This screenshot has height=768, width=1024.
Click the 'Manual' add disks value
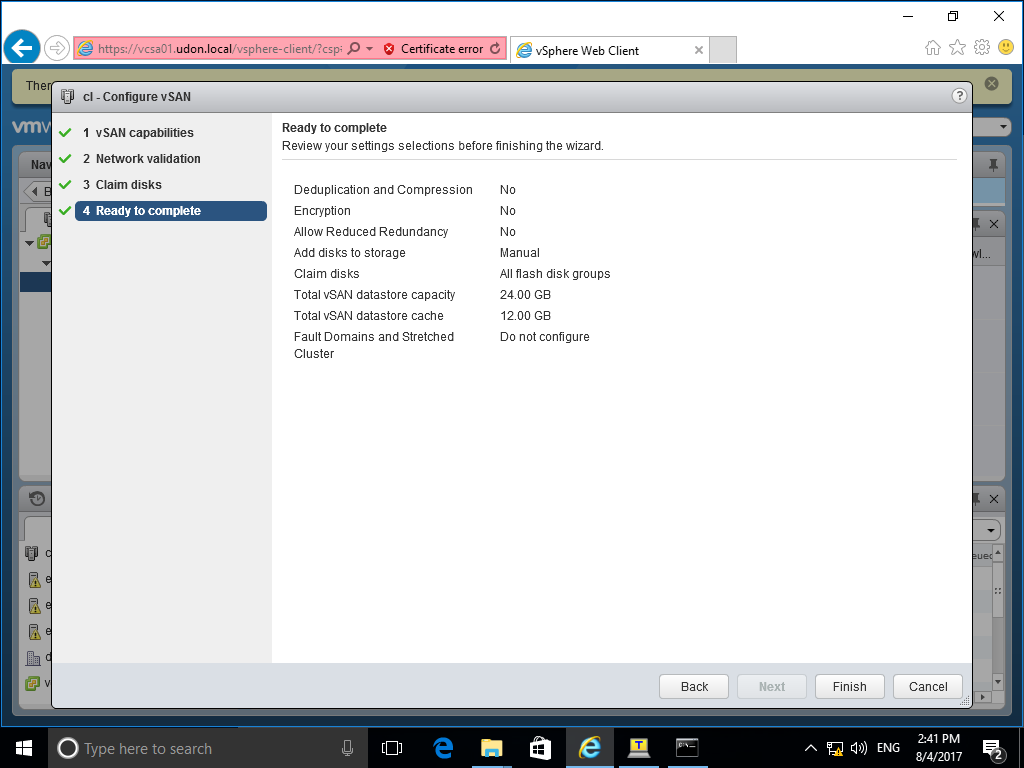tap(519, 253)
